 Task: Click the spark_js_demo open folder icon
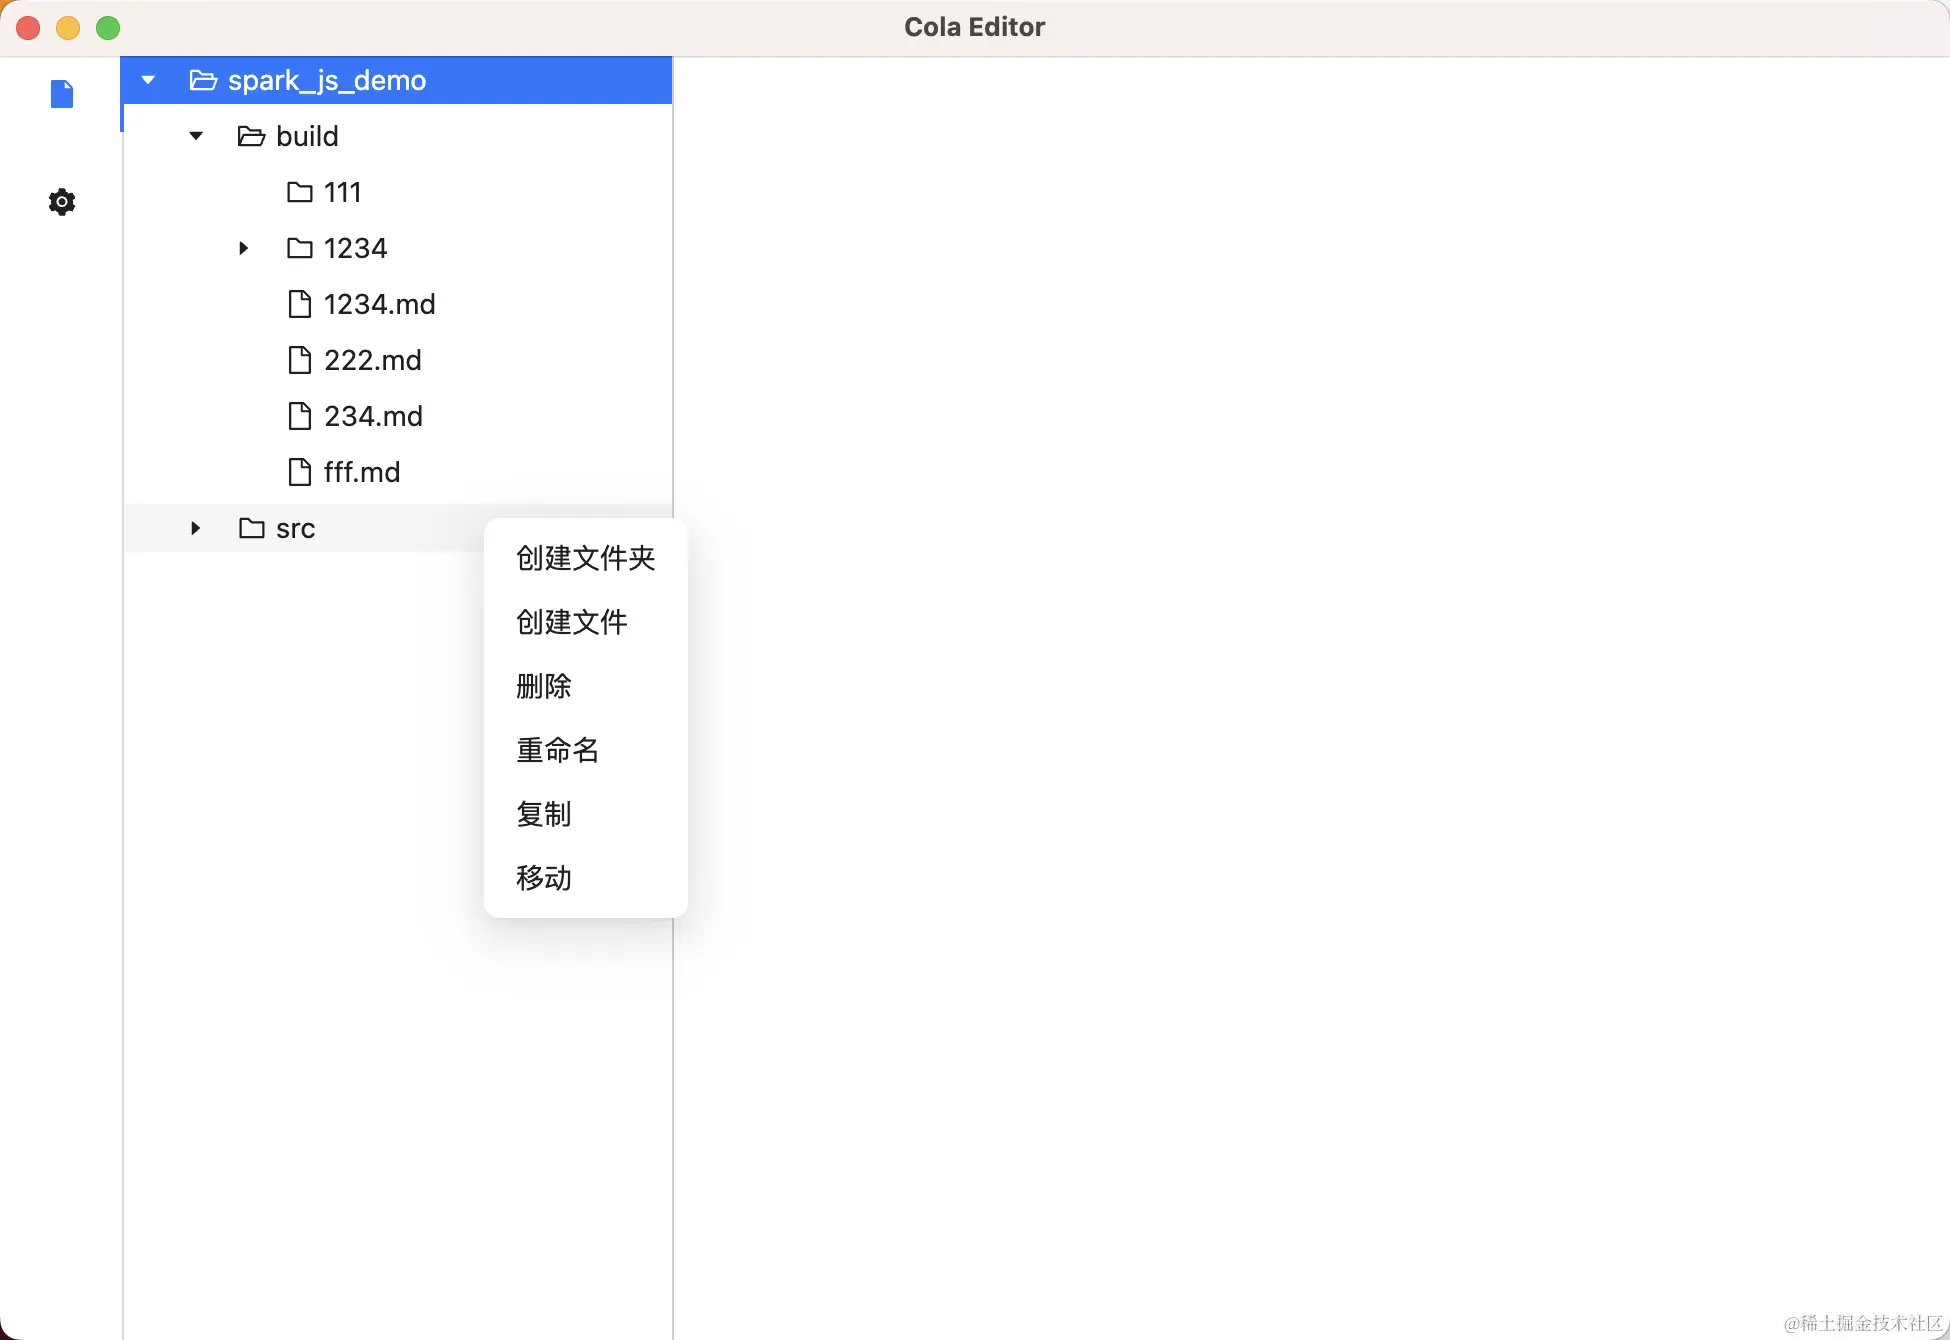pyautogui.click(x=203, y=80)
